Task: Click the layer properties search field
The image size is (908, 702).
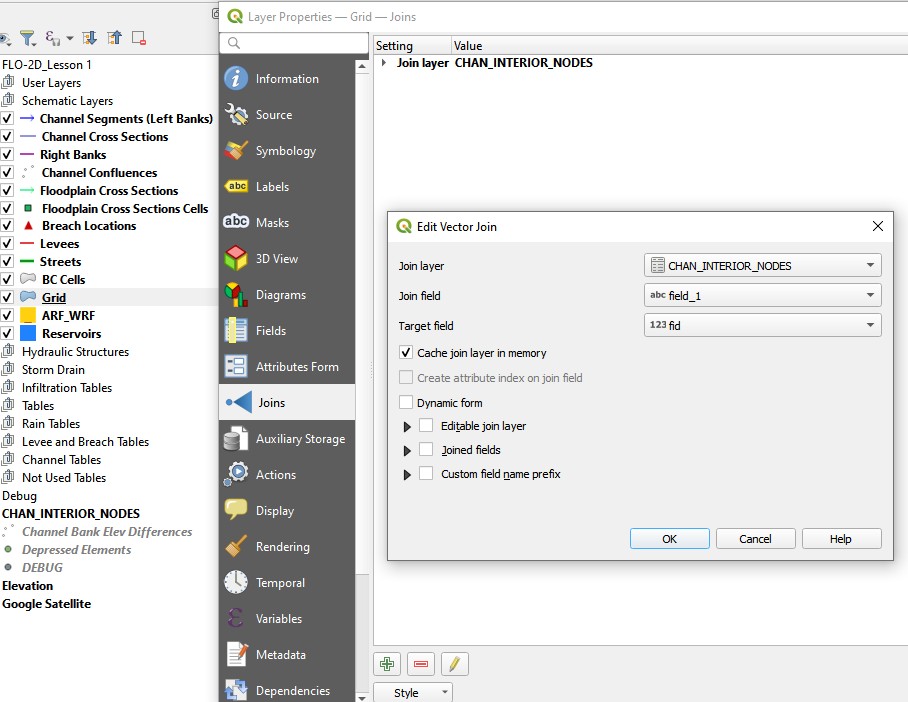Action: coord(295,43)
